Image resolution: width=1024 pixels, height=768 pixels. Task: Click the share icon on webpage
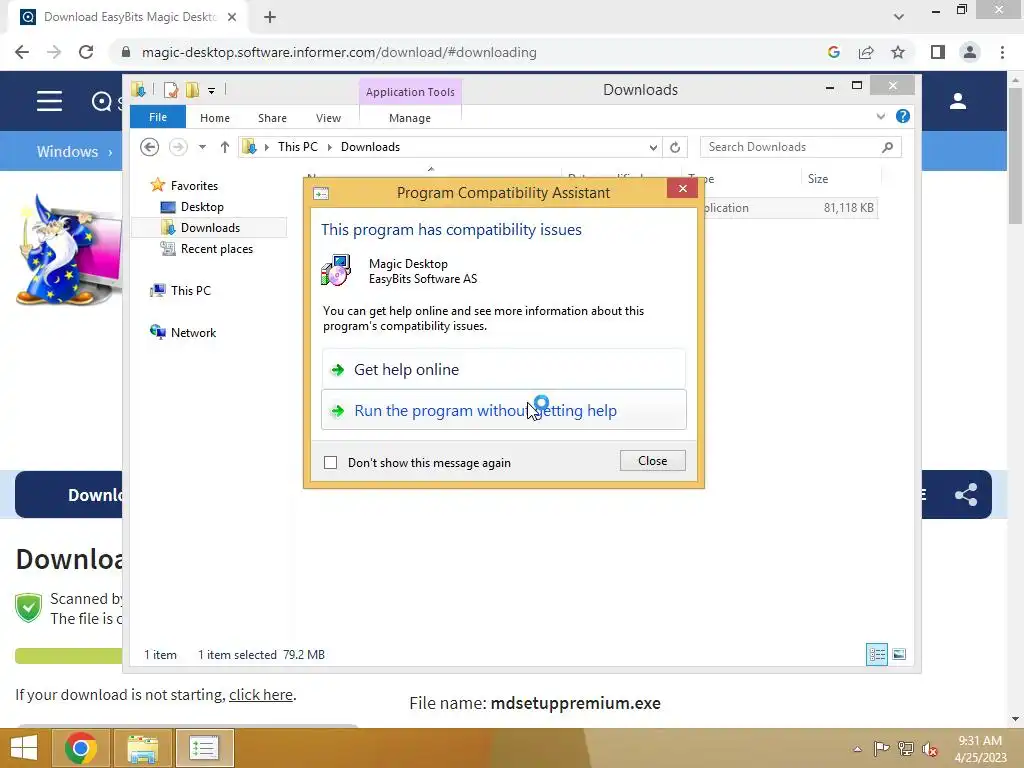(966, 494)
